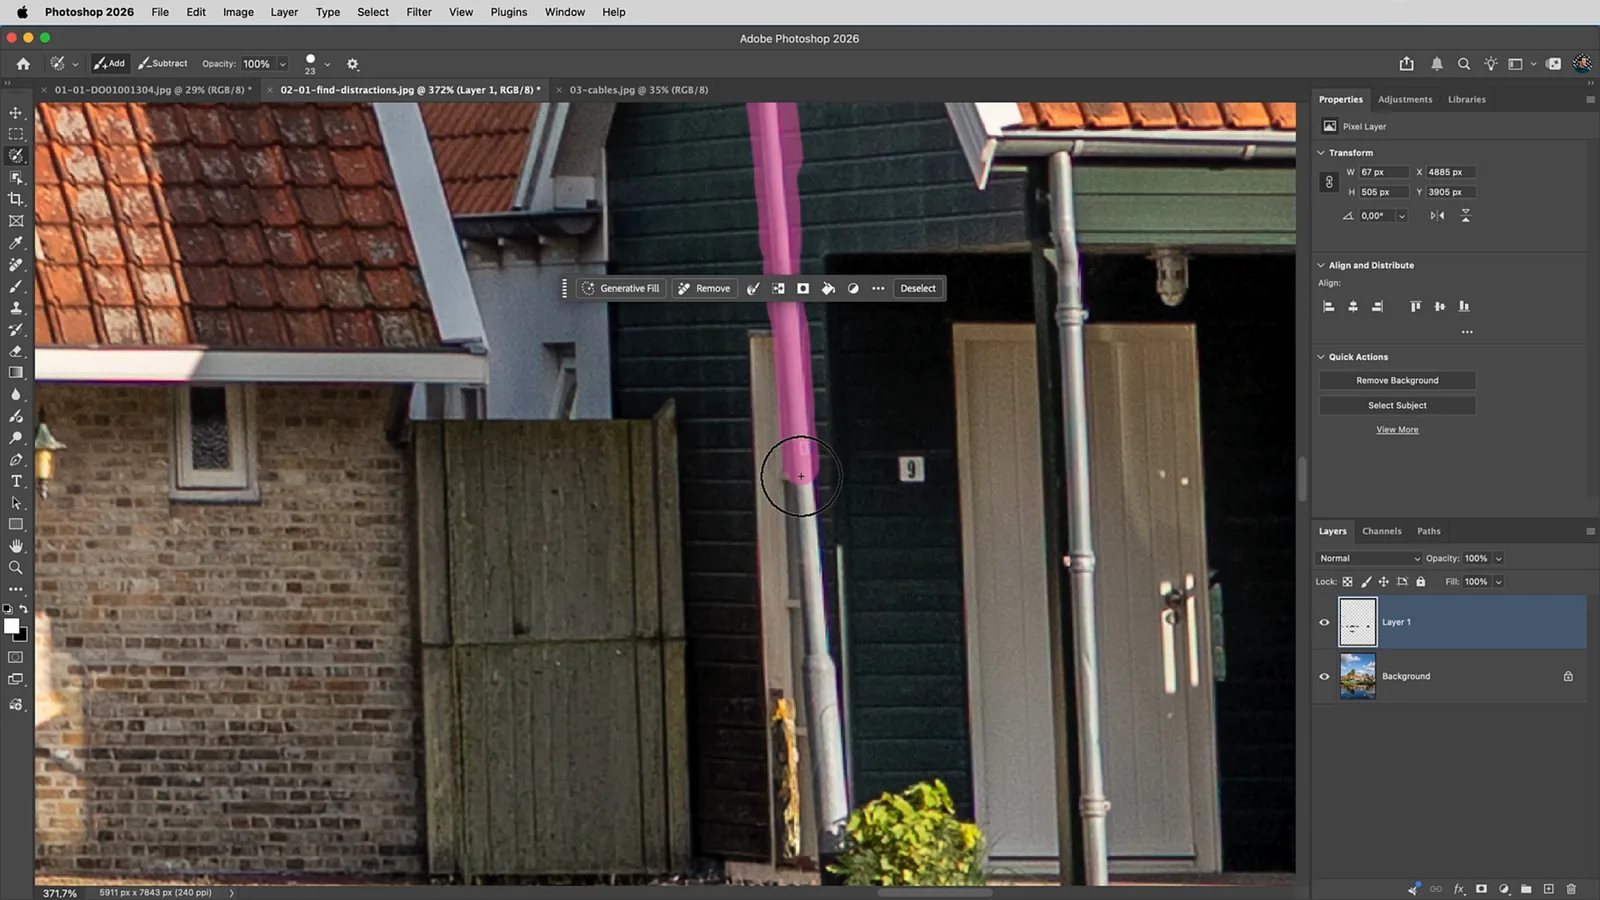Switch to the Channels tab
Viewport: 1600px width, 900px height.
[x=1381, y=531]
